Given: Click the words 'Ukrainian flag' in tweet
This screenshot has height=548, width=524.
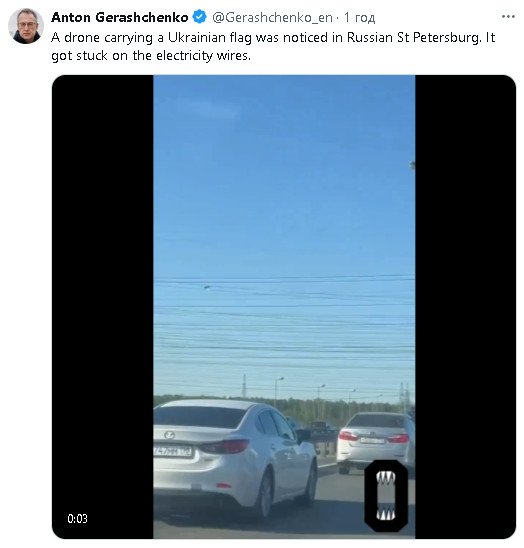Looking at the screenshot, I should [x=210, y=38].
